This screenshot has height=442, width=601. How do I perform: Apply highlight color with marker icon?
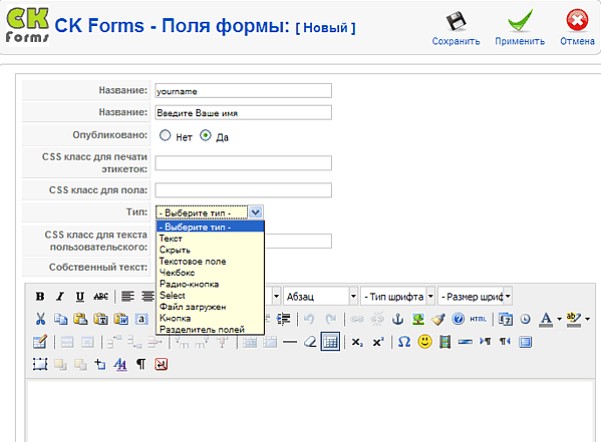pyautogui.click(x=574, y=319)
